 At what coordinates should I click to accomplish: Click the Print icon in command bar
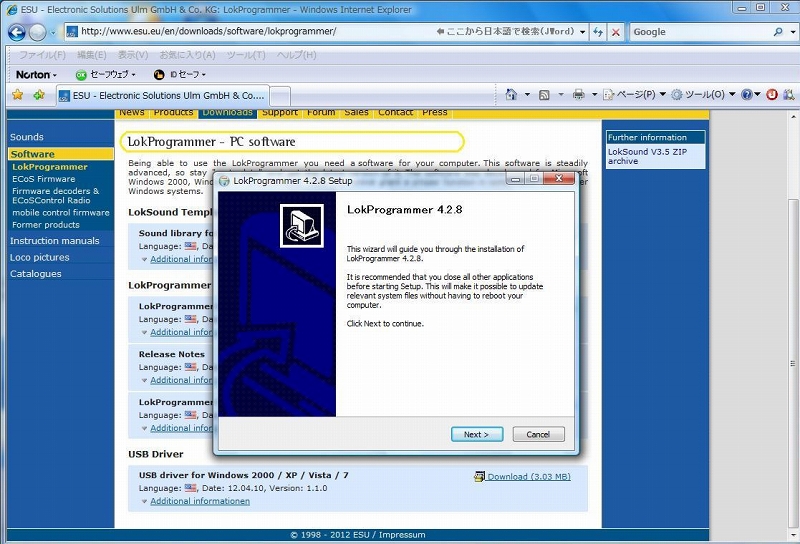tap(578, 94)
